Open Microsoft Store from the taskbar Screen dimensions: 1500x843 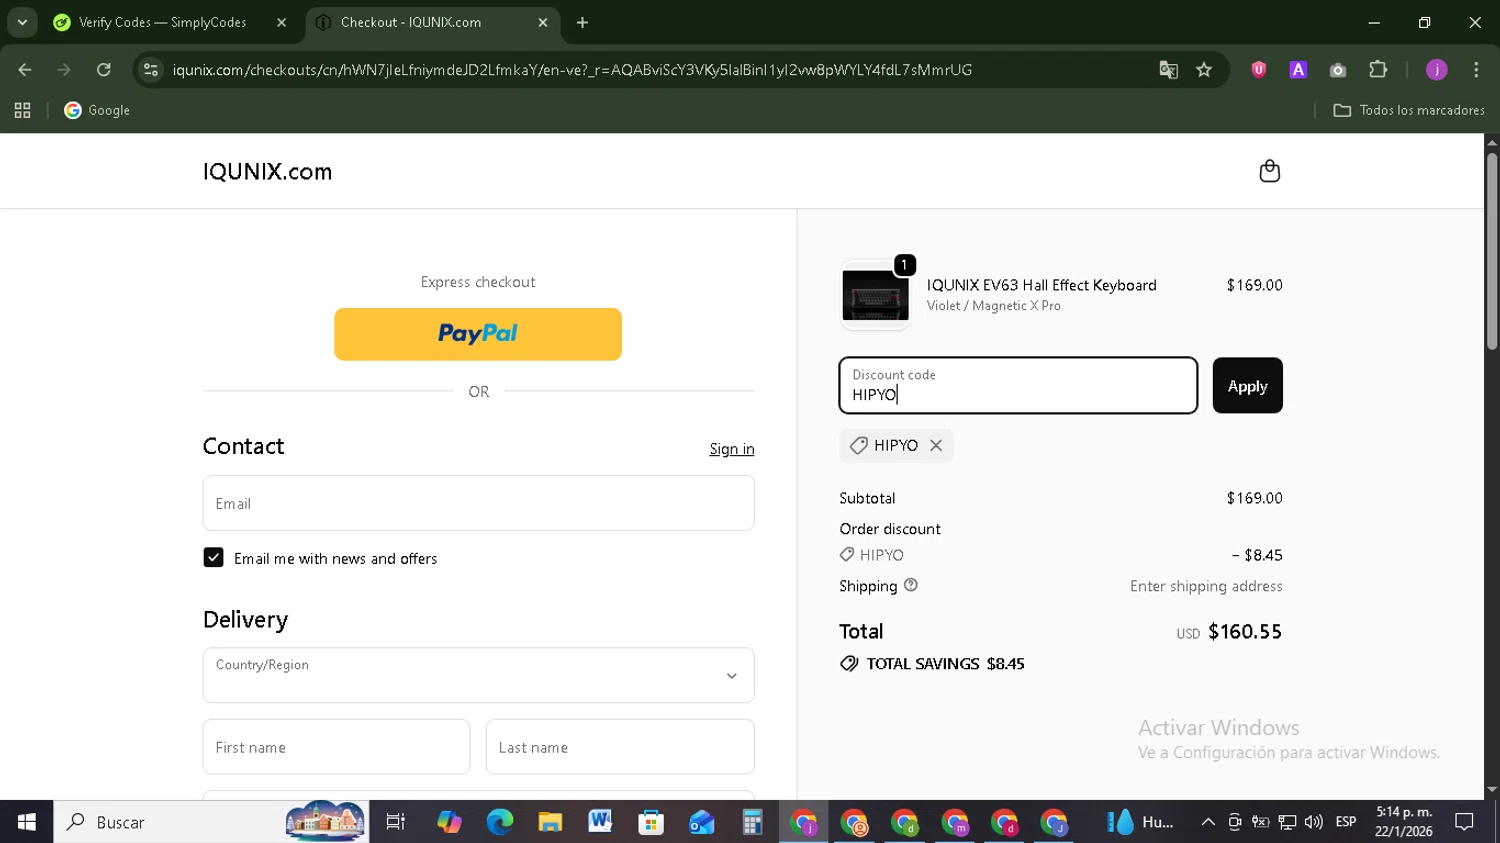click(651, 822)
